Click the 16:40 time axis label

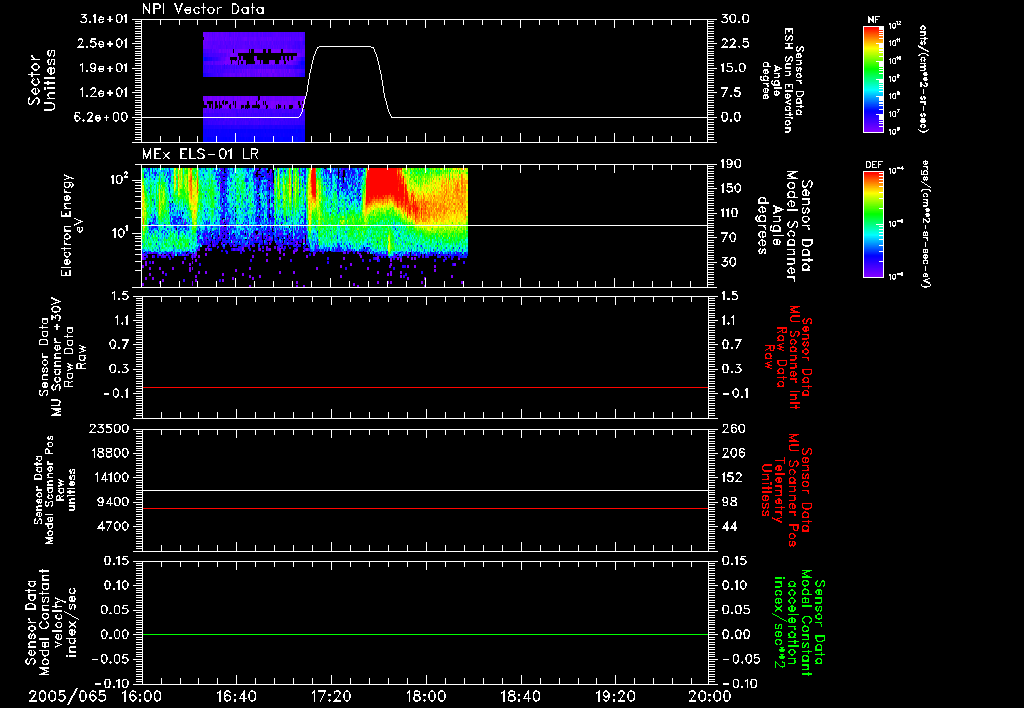pyautogui.click(x=236, y=696)
